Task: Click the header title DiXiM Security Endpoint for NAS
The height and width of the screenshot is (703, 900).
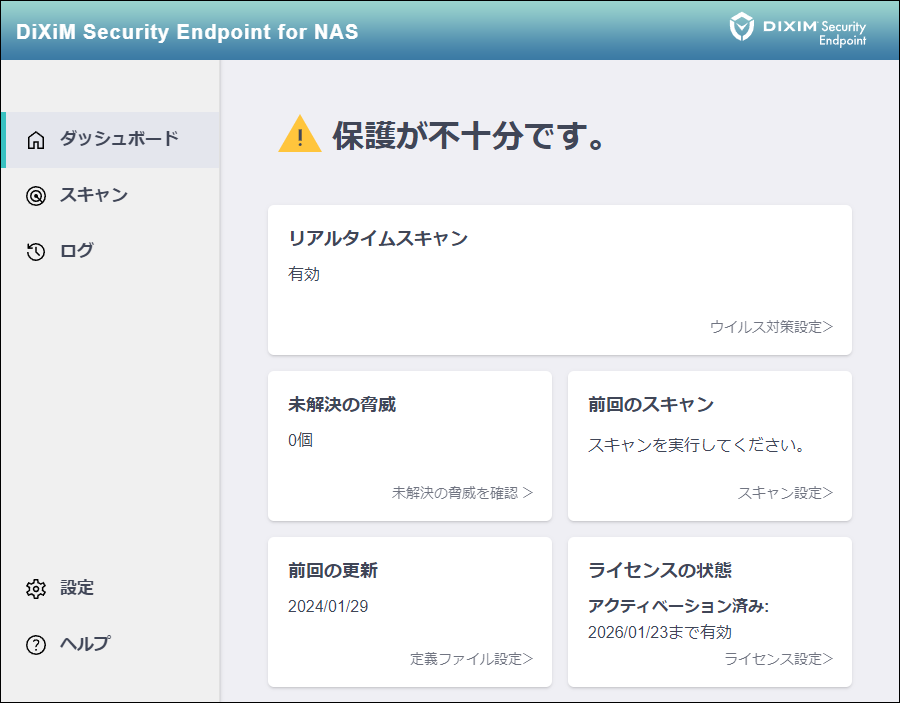Action: [x=187, y=31]
